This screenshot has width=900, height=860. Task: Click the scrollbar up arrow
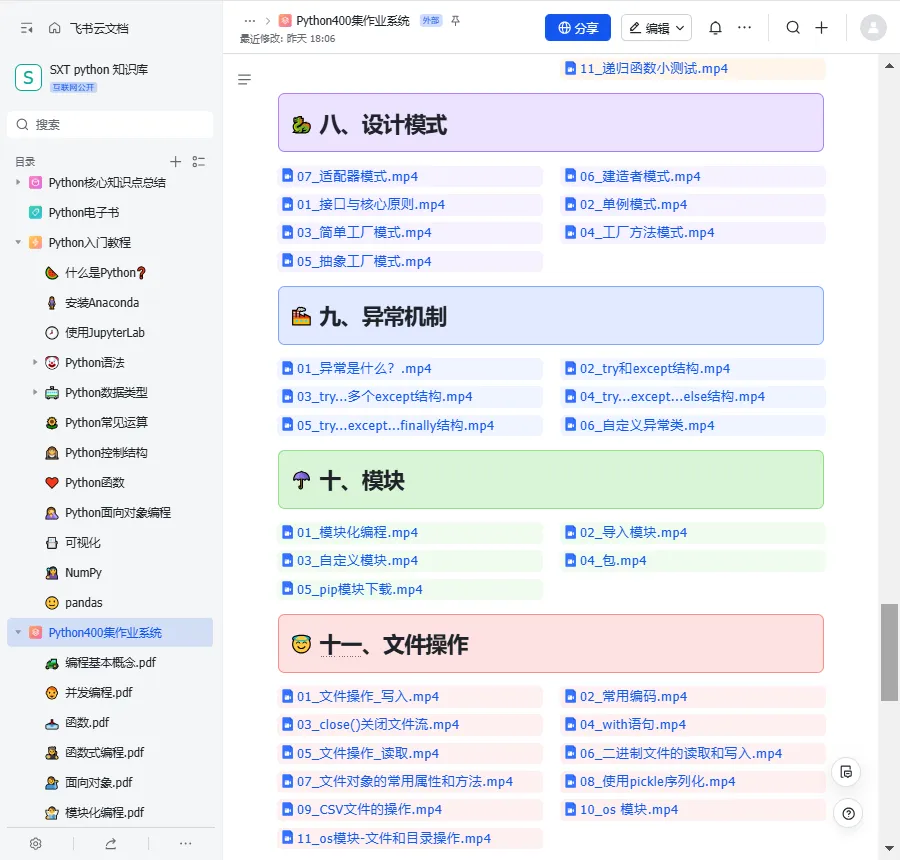click(x=889, y=66)
